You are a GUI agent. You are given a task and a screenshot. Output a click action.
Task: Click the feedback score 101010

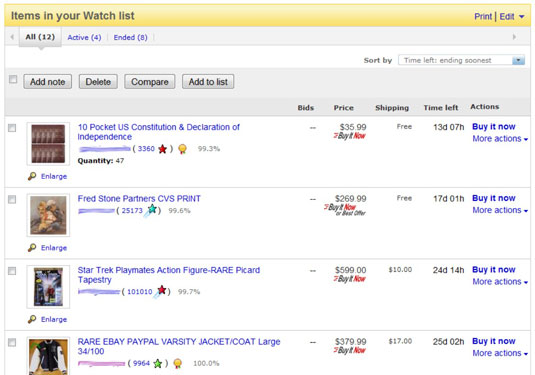pos(140,292)
